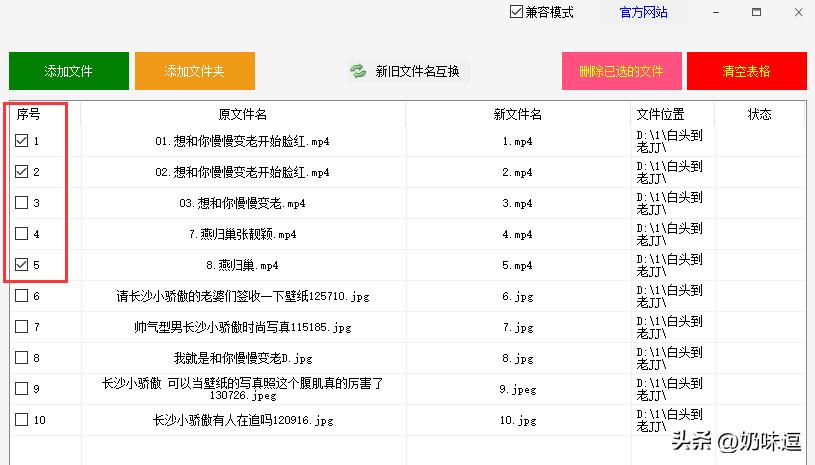Click the orange 添加文件夹 button
Viewport: 815px width, 465px height.
(x=195, y=71)
